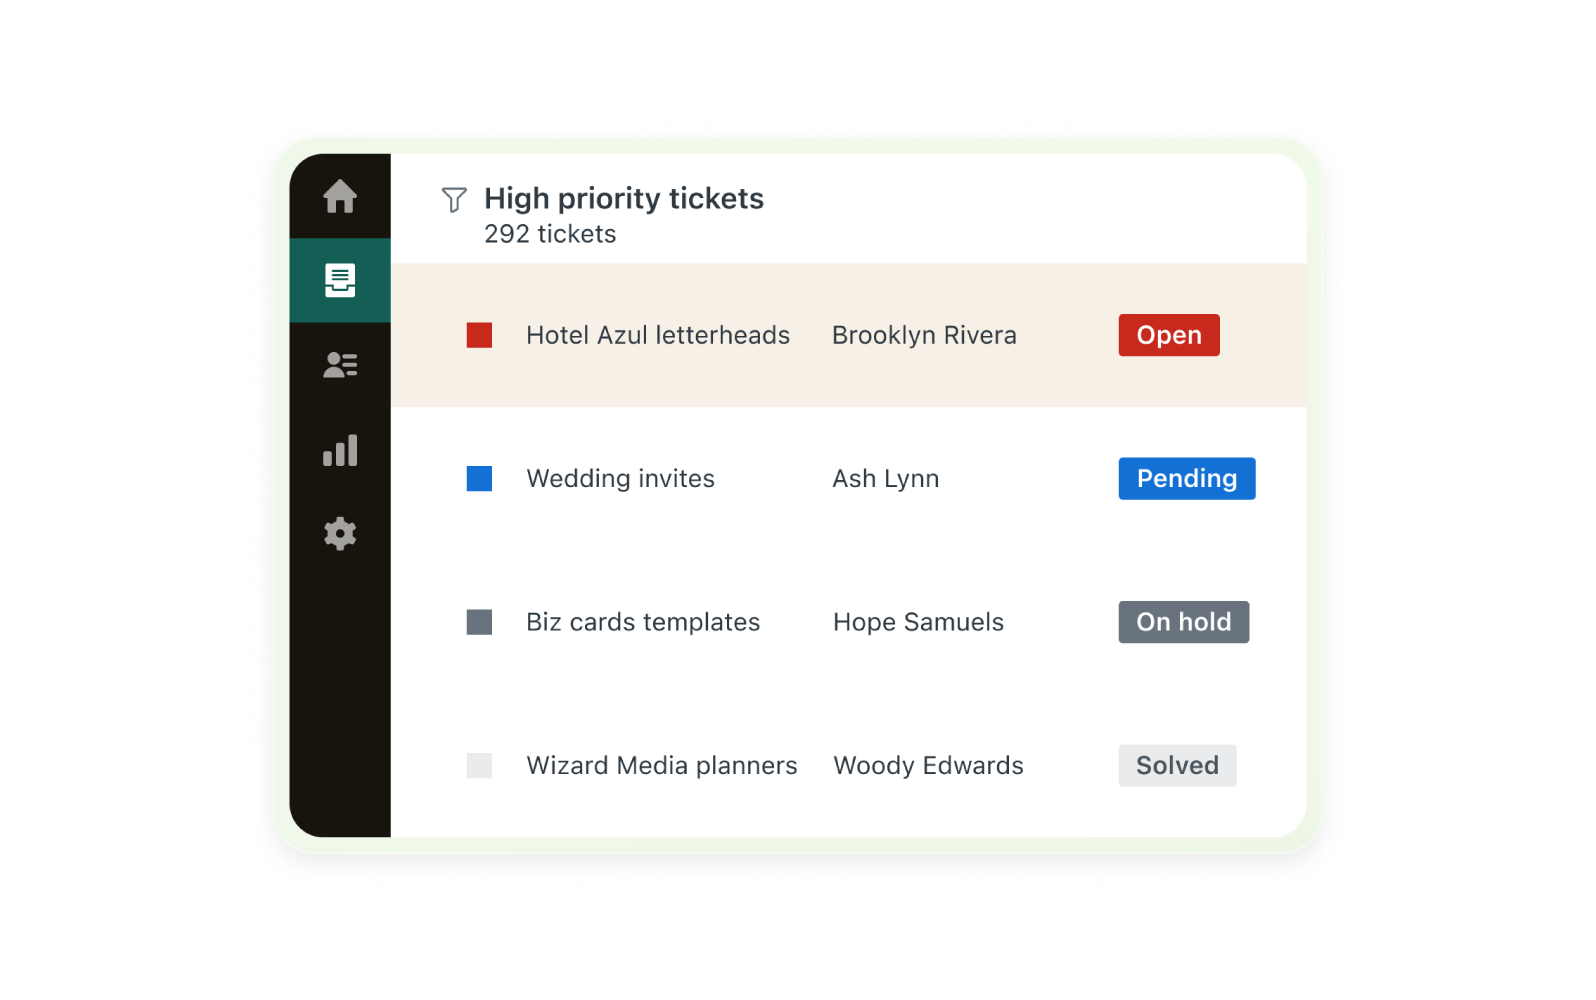Open the Wedding invites ticket
The image size is (1596, 1000).
[x=620, y=479]
